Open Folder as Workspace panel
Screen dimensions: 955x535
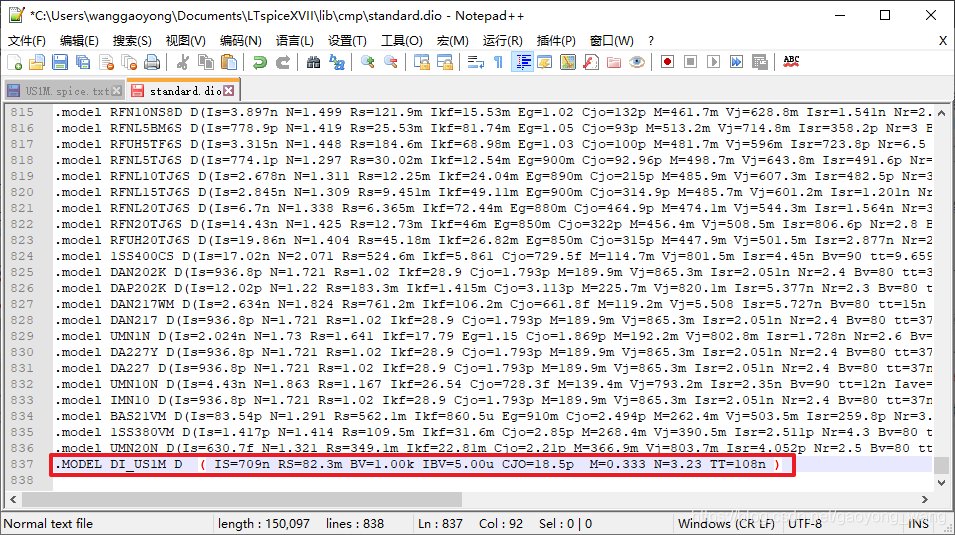[x=614, y=62]
